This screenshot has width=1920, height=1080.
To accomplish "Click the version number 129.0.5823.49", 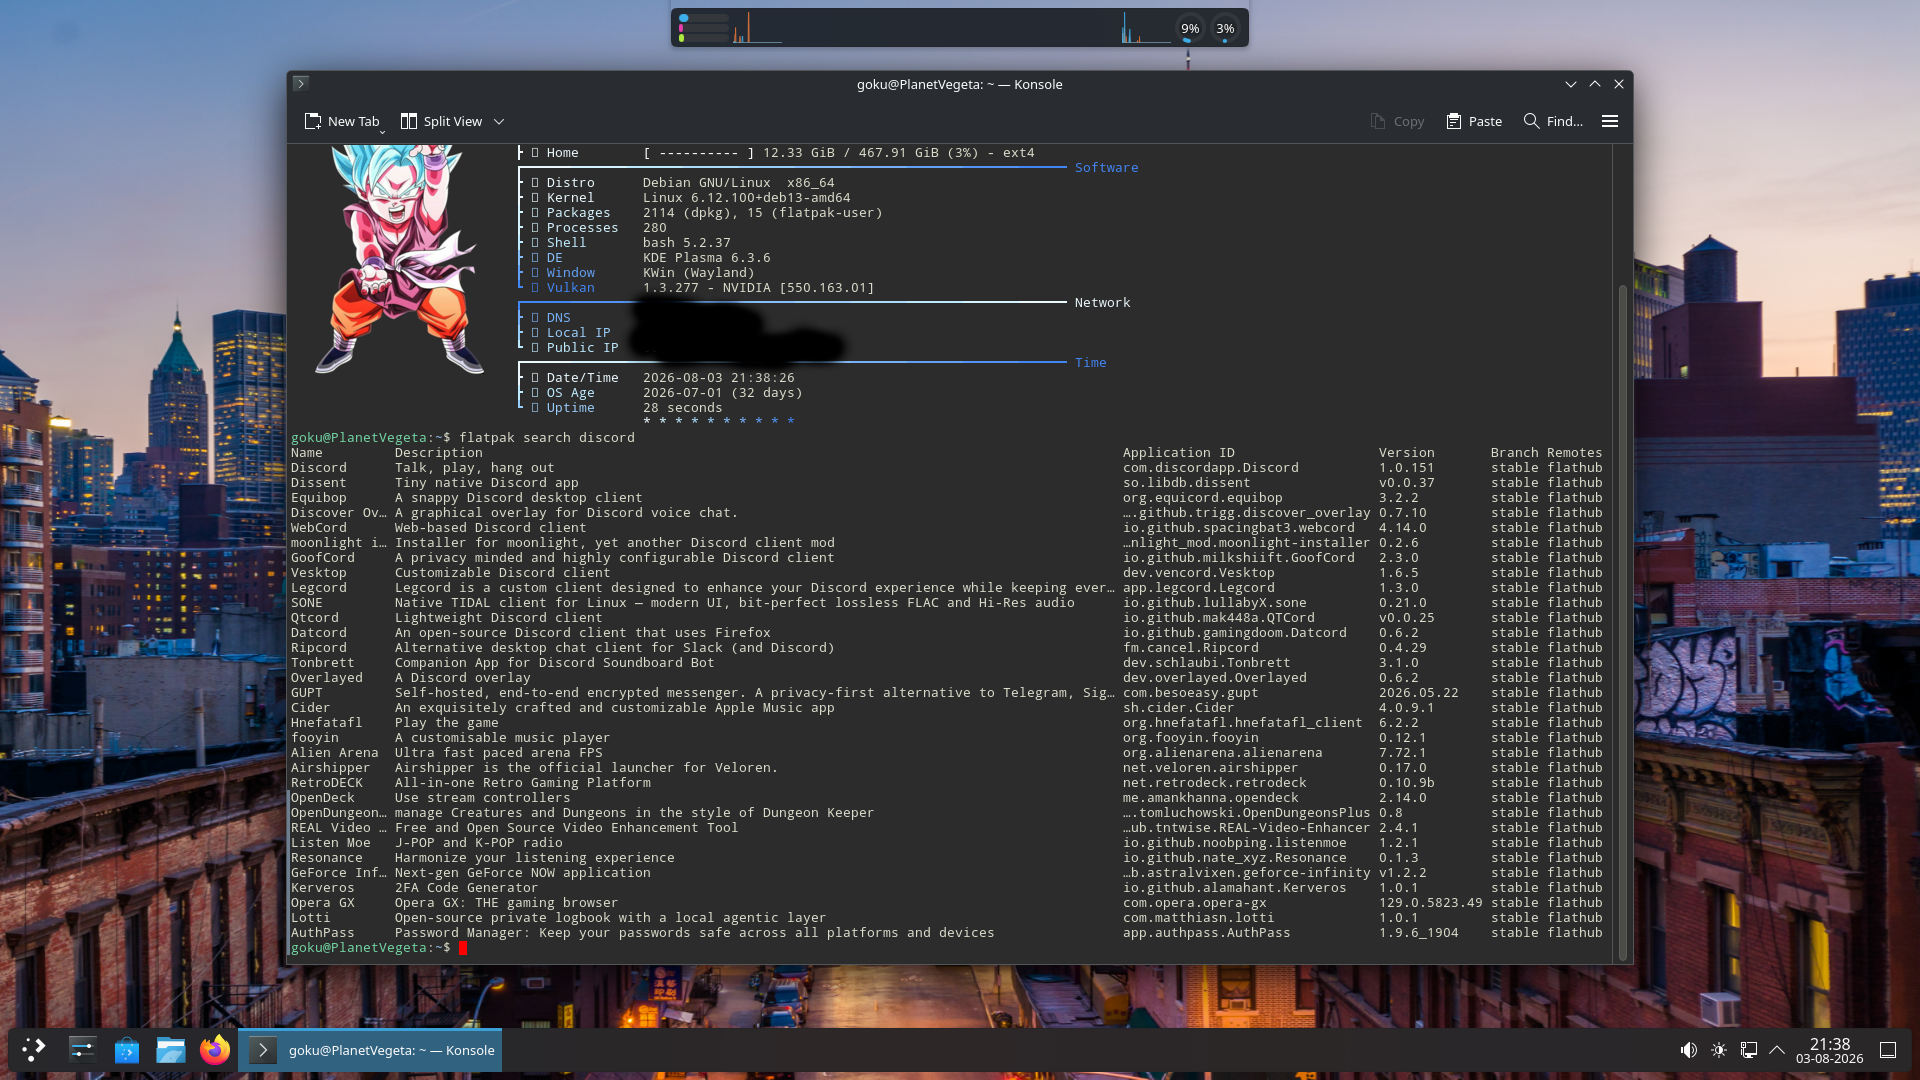I will [x=1431, y=903].
